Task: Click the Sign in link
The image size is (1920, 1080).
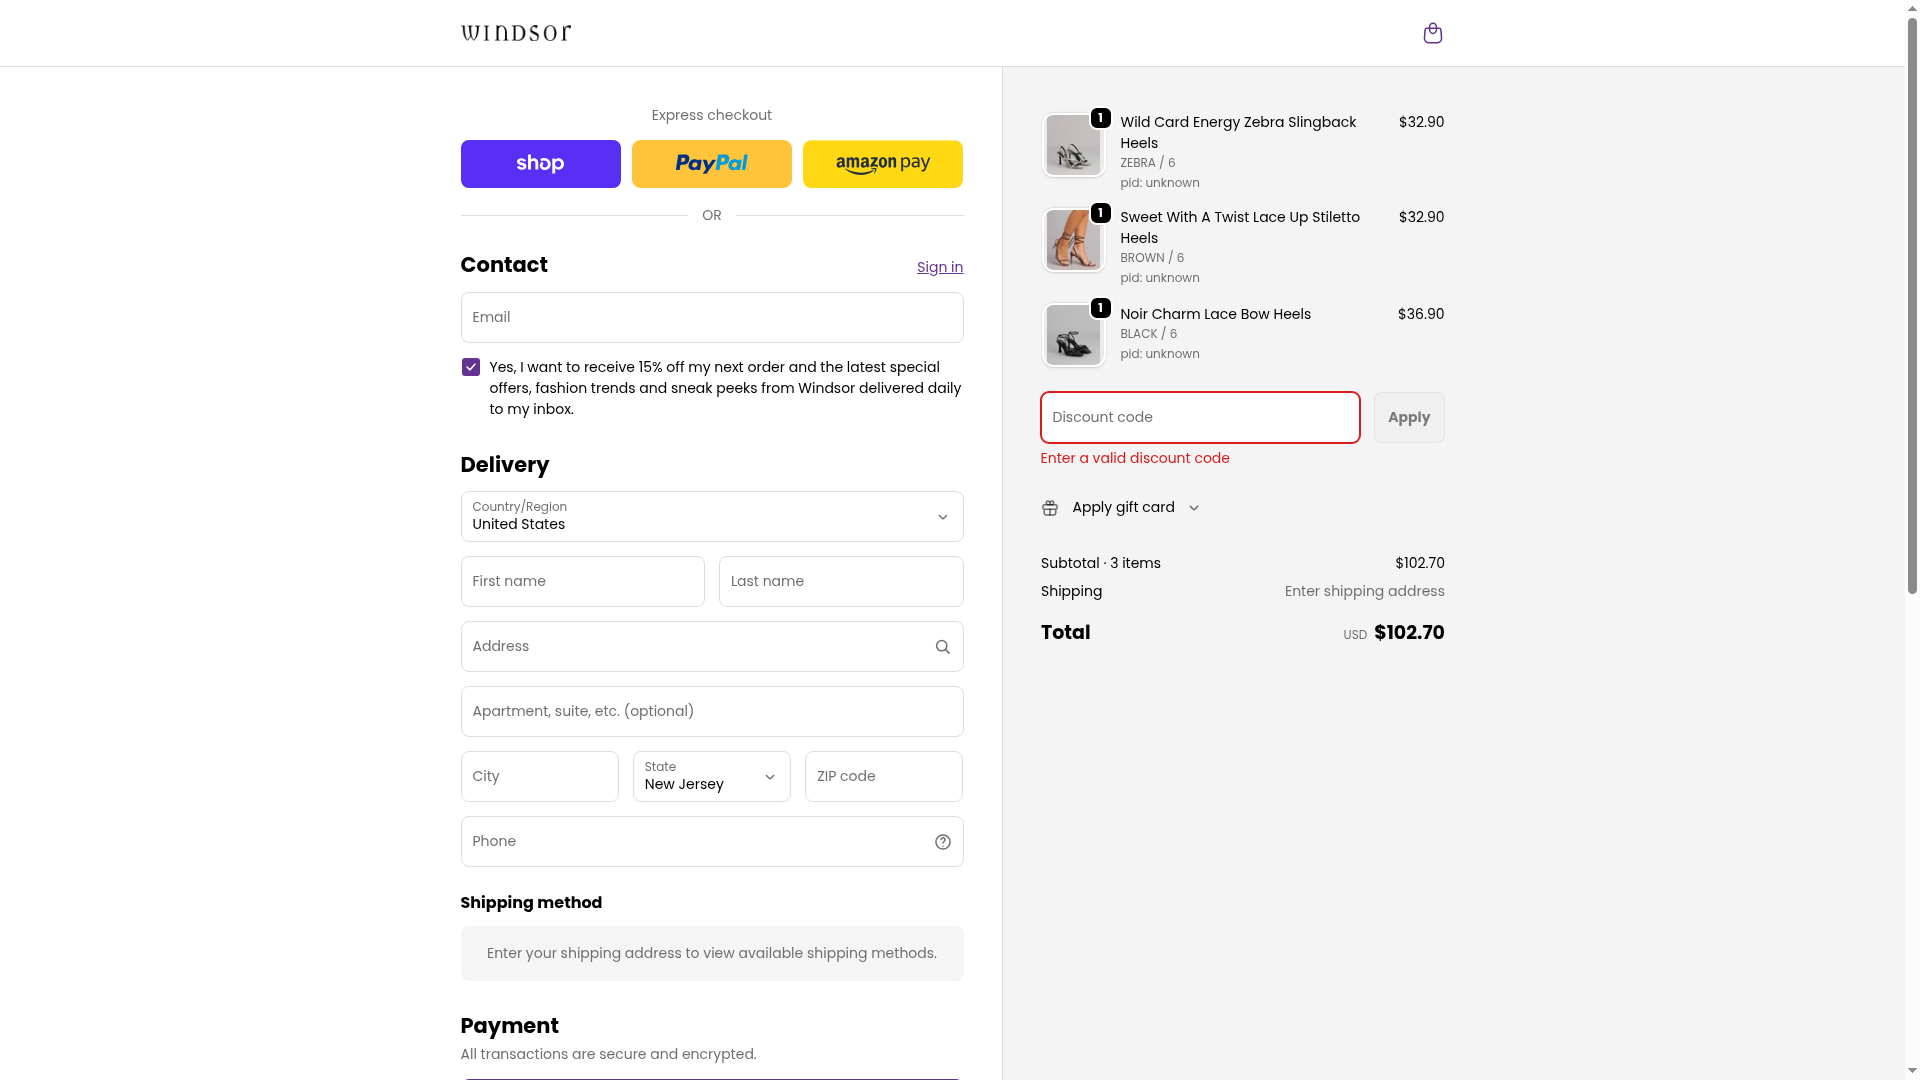Action: pyautogui.click(x=939, y=267)
